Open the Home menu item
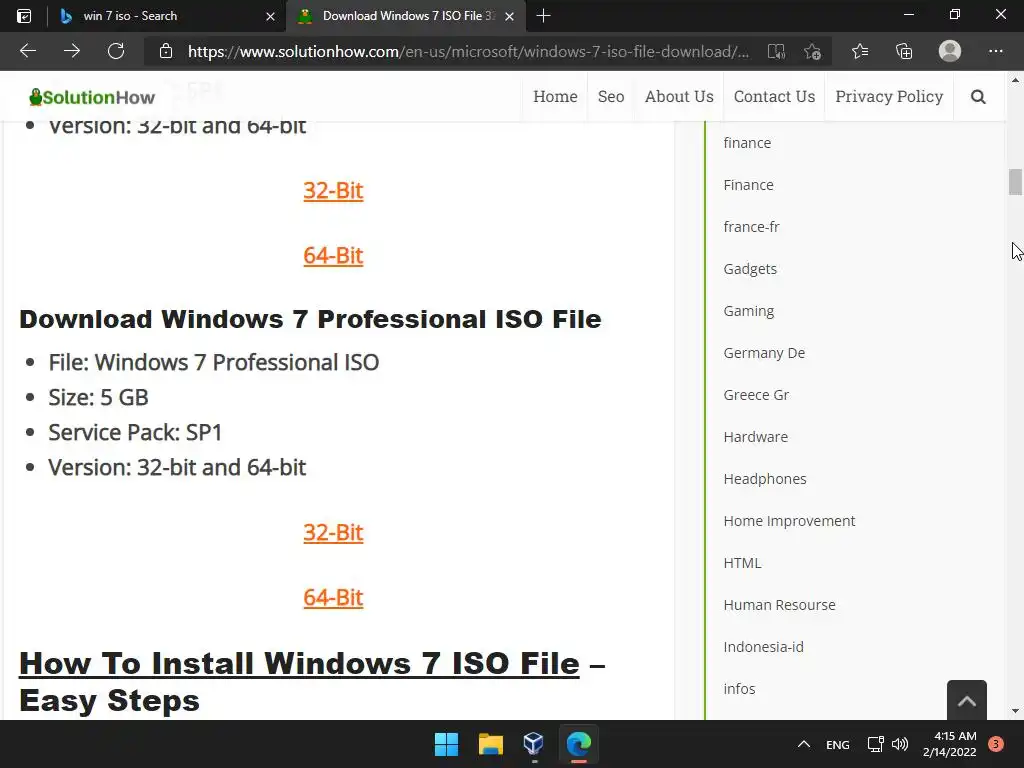 click(x=555, y=97)
